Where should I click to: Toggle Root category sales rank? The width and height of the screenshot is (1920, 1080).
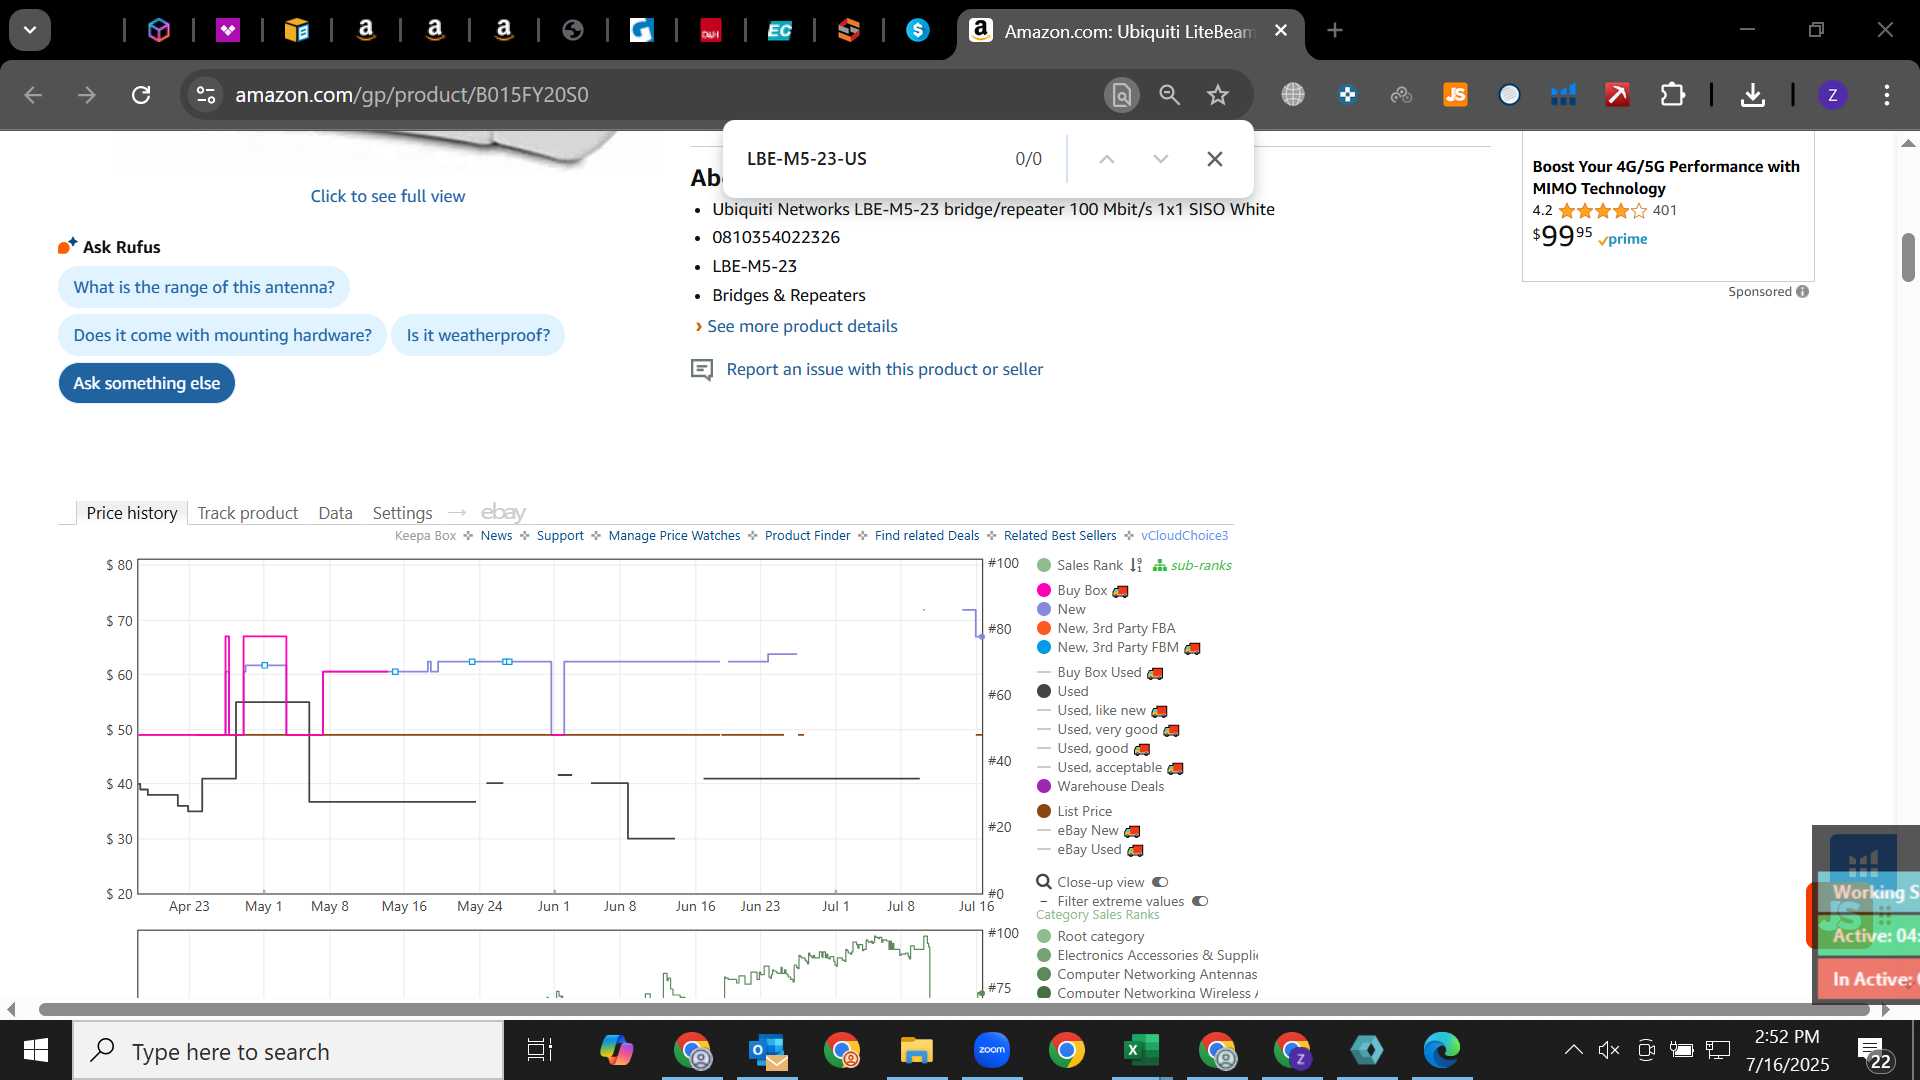click(1091, 936)
